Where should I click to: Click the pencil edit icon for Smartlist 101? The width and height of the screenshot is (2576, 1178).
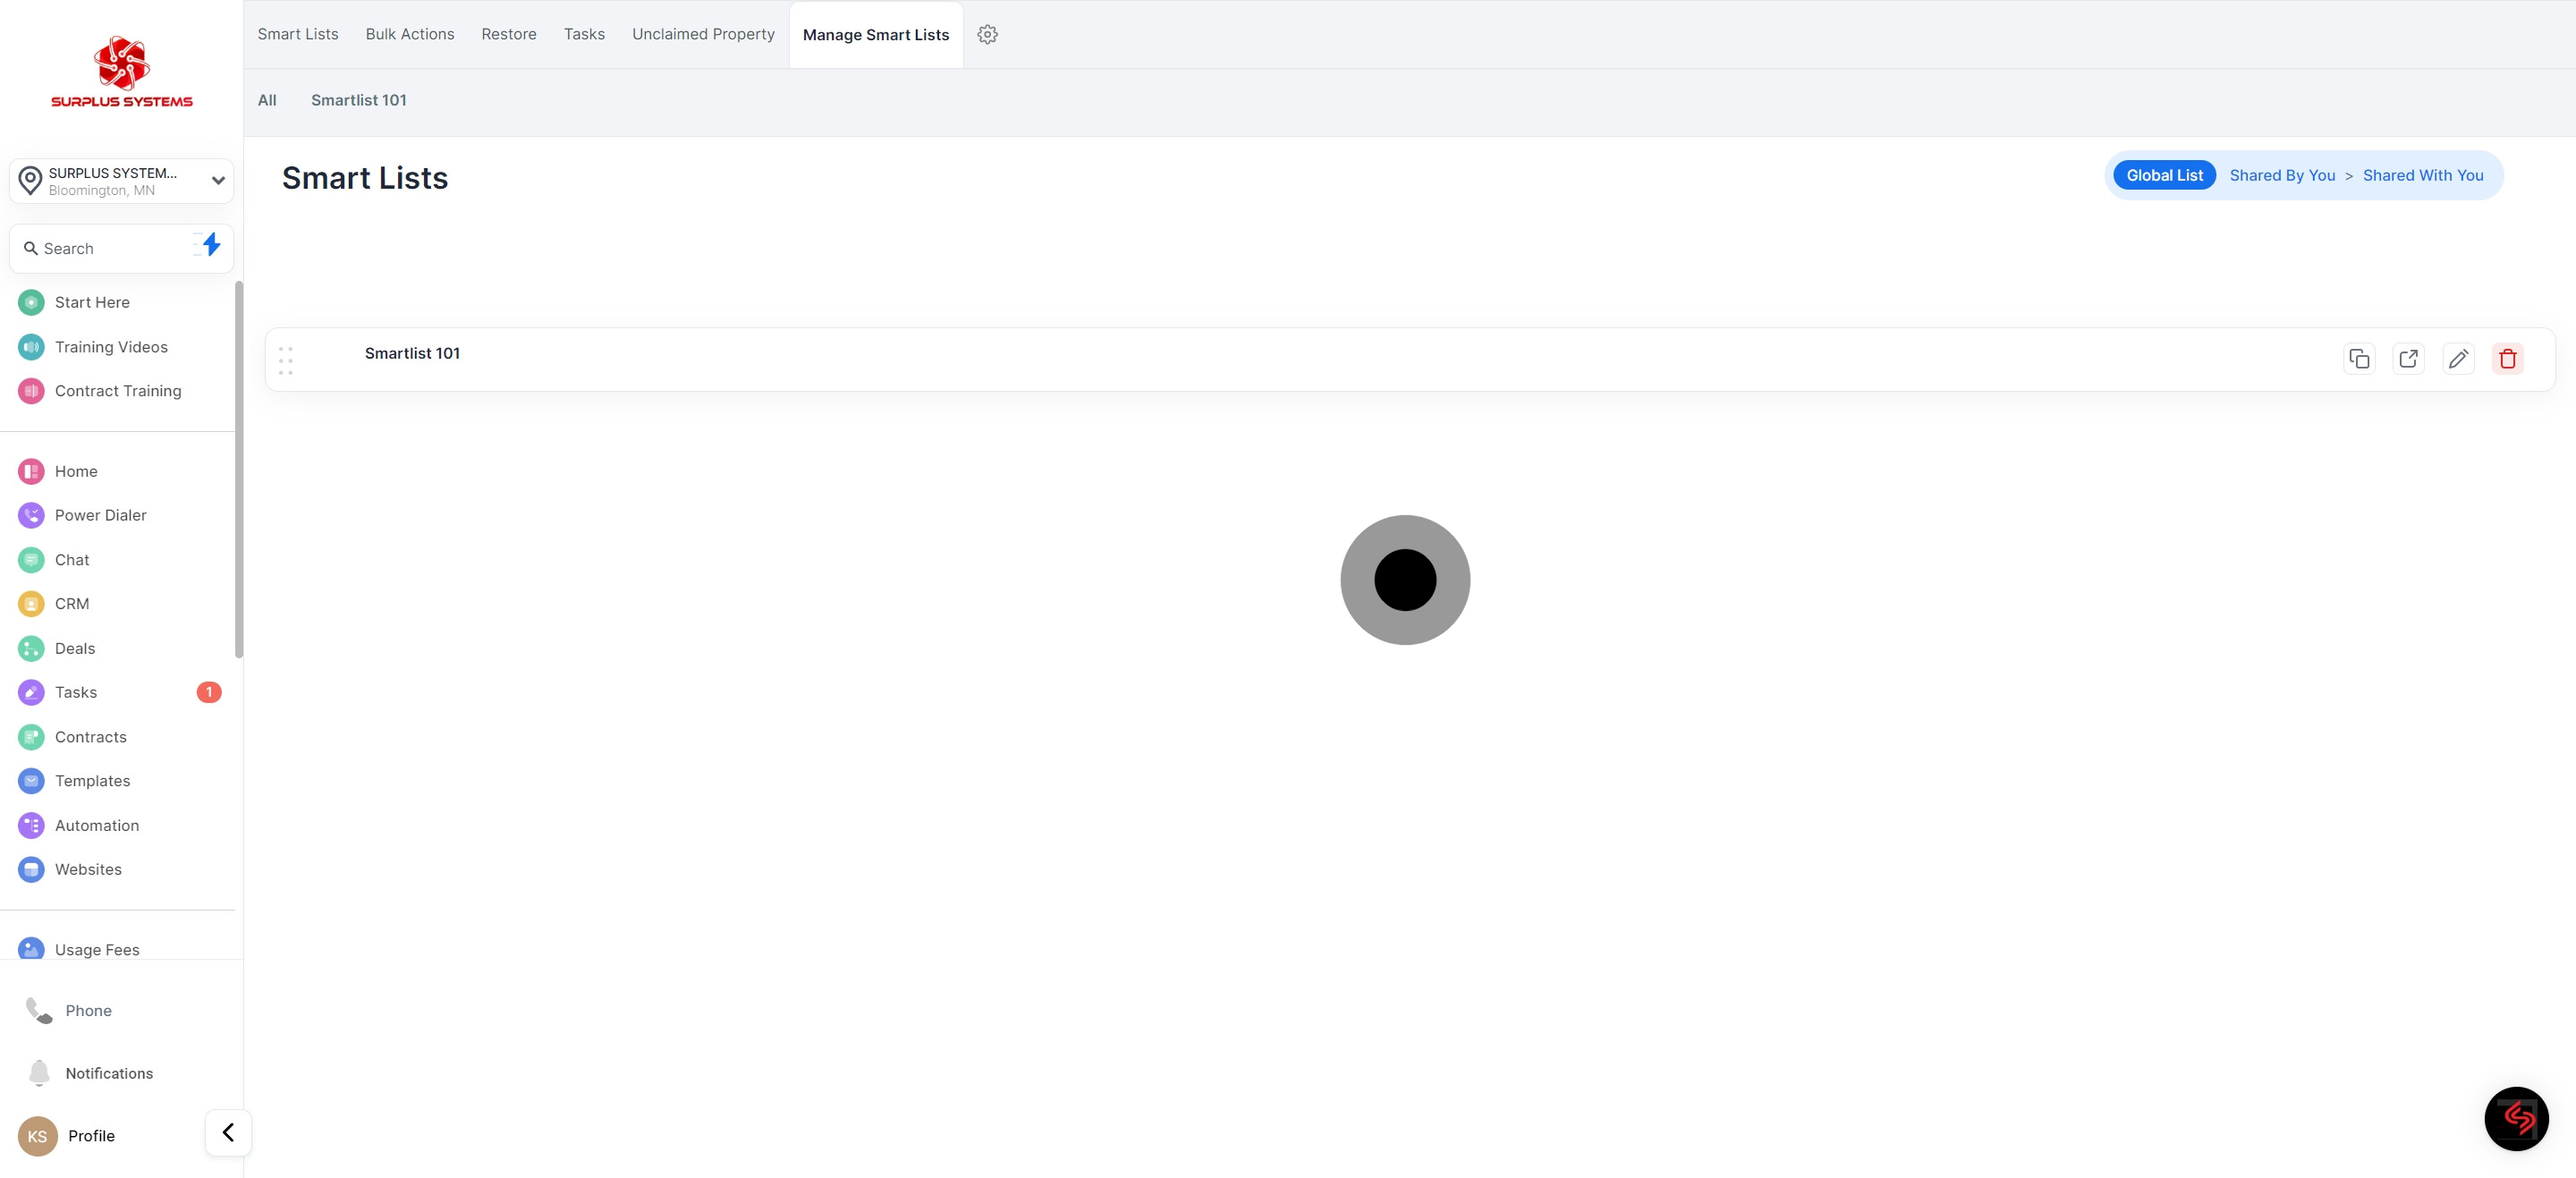2458,359
